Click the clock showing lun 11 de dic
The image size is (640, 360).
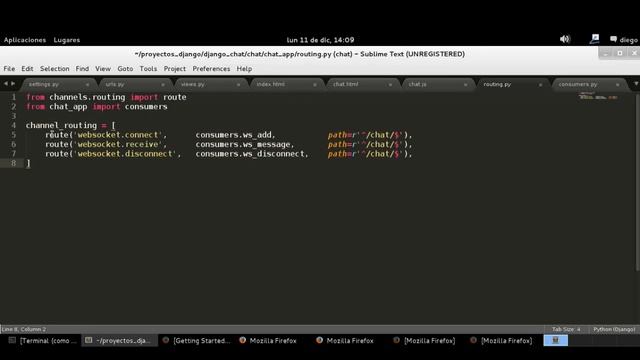pos(320,40)
